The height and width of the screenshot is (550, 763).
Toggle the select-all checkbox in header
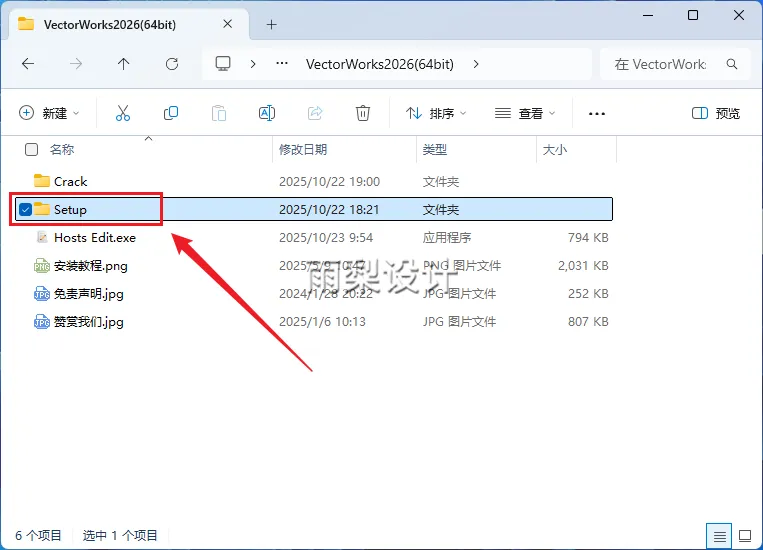tap(31, 149)
